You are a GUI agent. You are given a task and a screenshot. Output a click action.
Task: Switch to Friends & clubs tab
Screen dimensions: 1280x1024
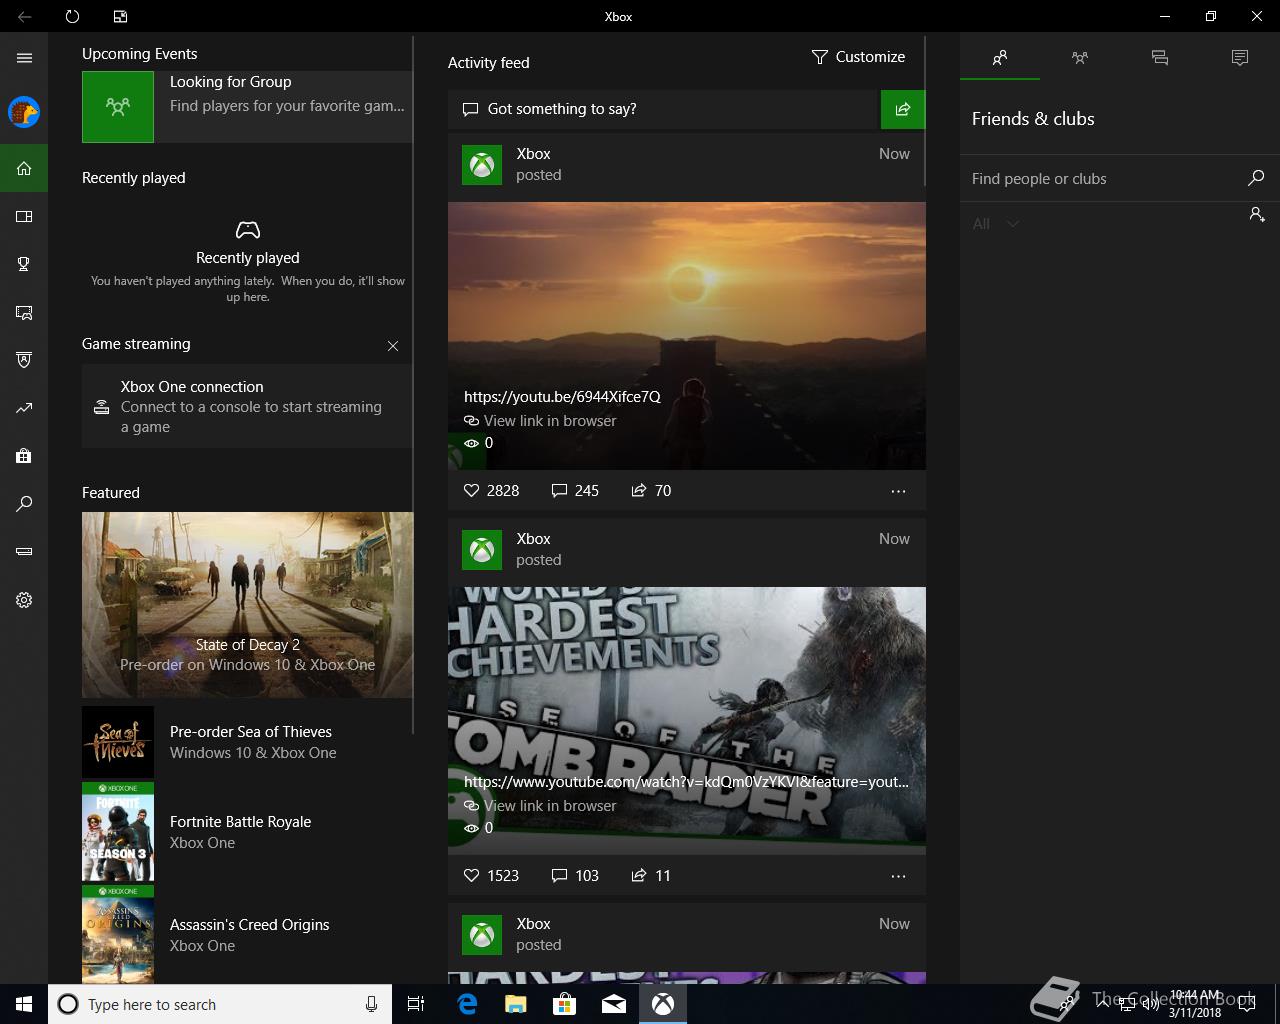[1000, 58]
